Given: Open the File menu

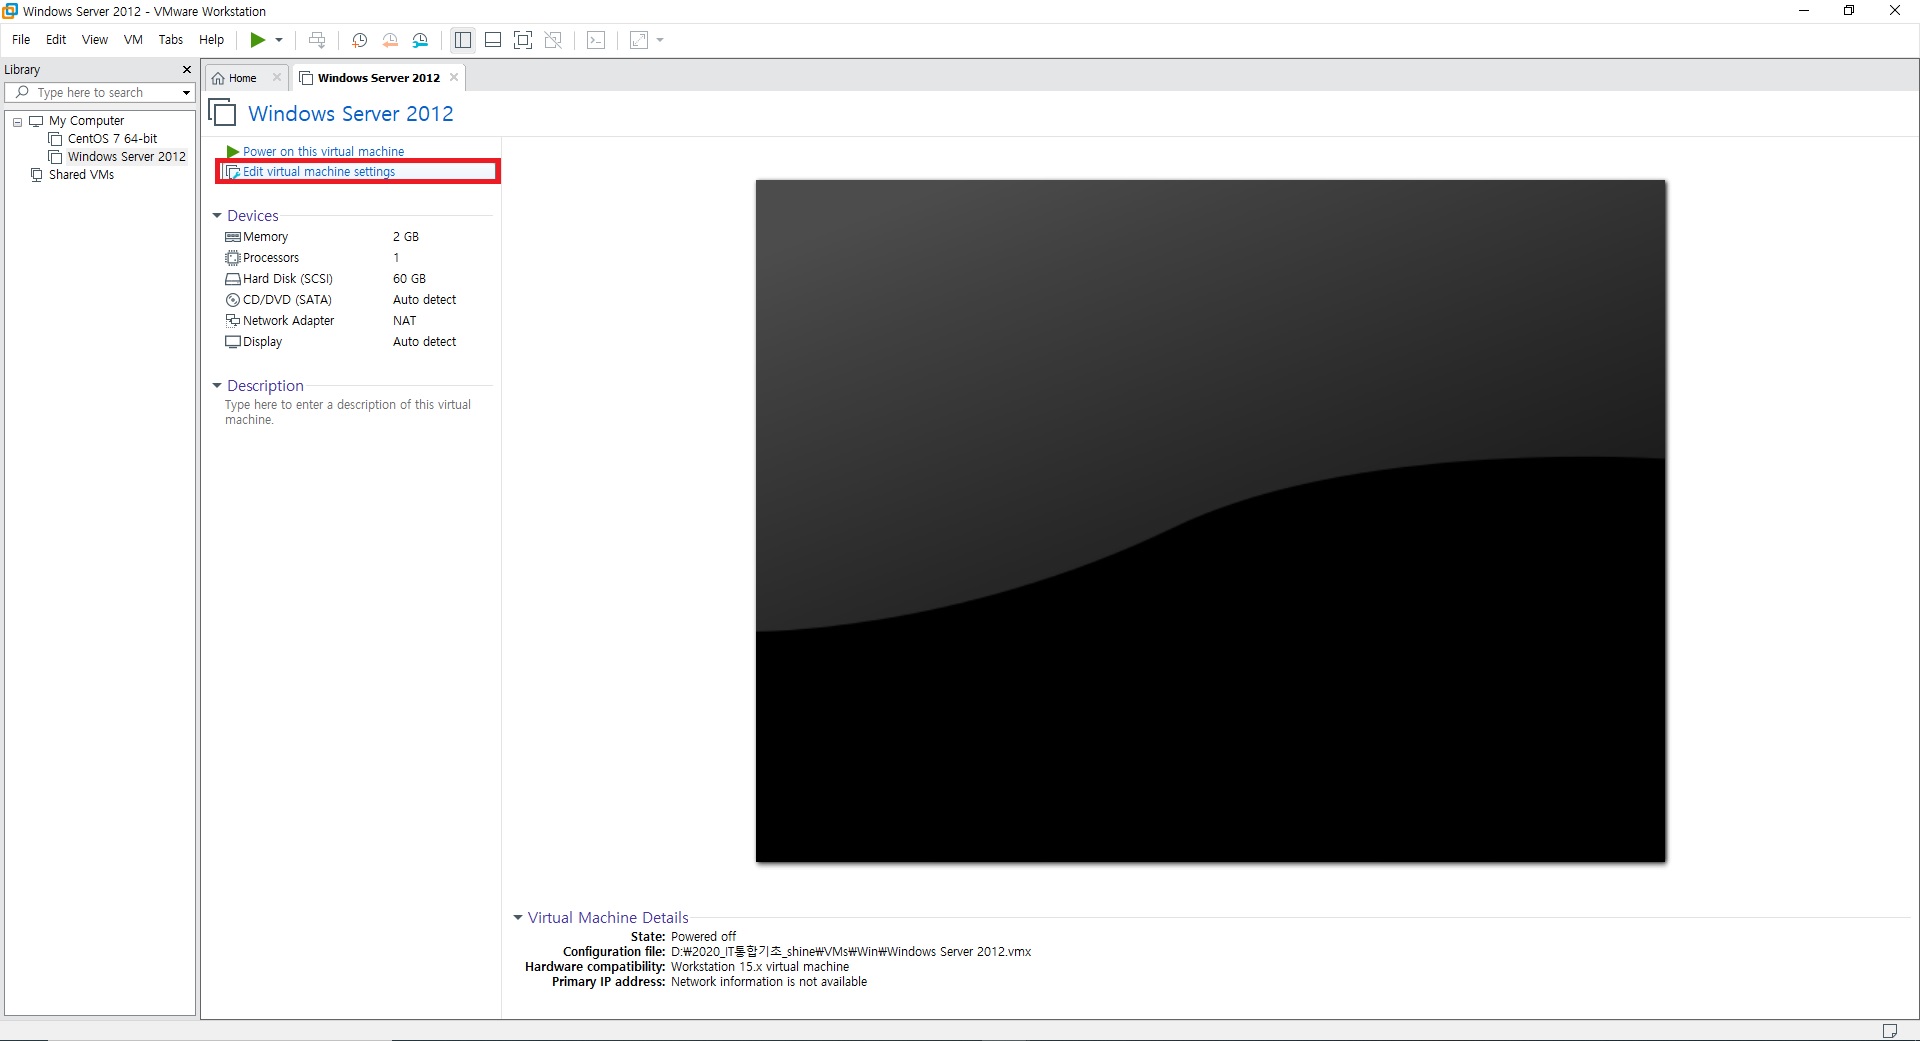Looking at the screenshot, I should tap(21, 40).
